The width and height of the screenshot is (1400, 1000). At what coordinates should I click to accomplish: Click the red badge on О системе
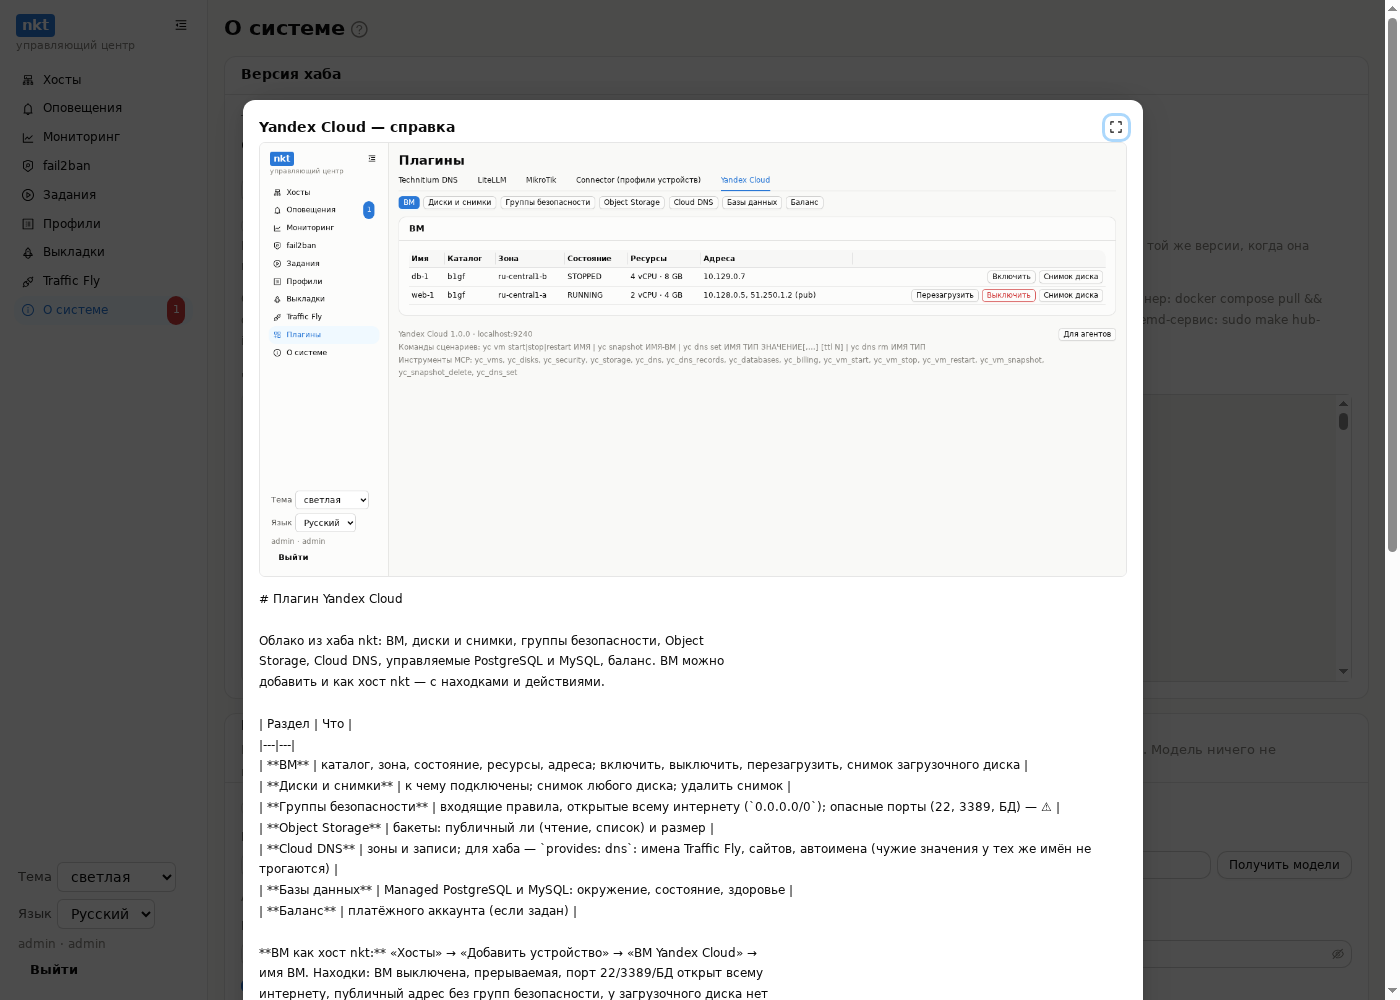click(176, 310)
